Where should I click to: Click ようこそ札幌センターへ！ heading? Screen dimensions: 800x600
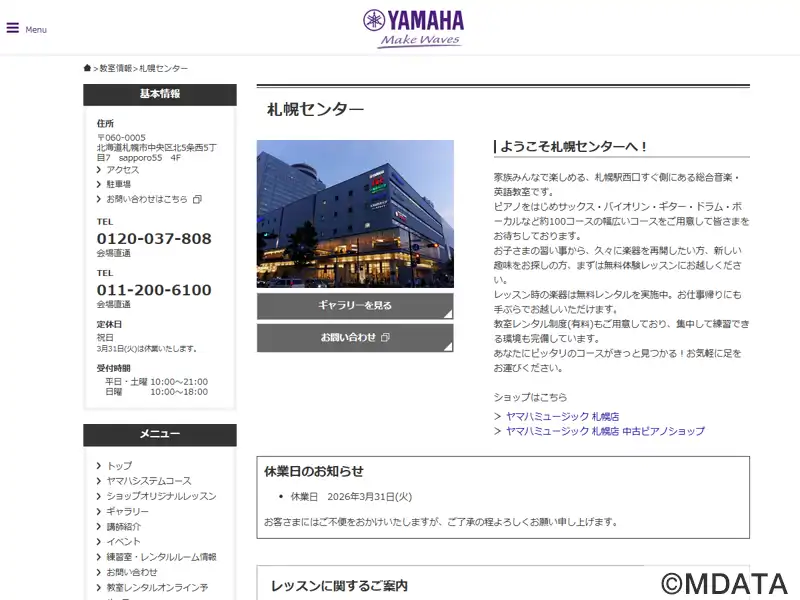(x=574, y=146)
